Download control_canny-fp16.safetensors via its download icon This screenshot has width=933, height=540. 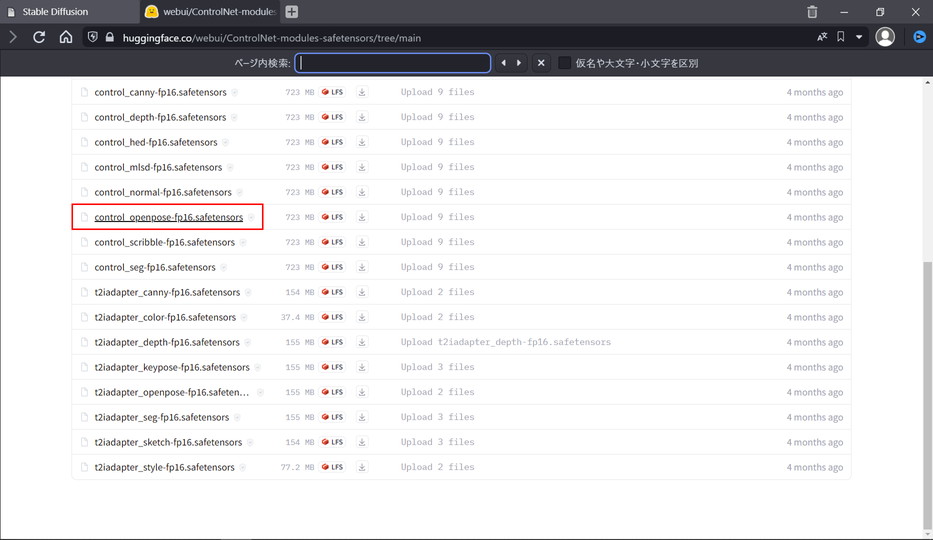pyautogui.click(x=362, y=92)
